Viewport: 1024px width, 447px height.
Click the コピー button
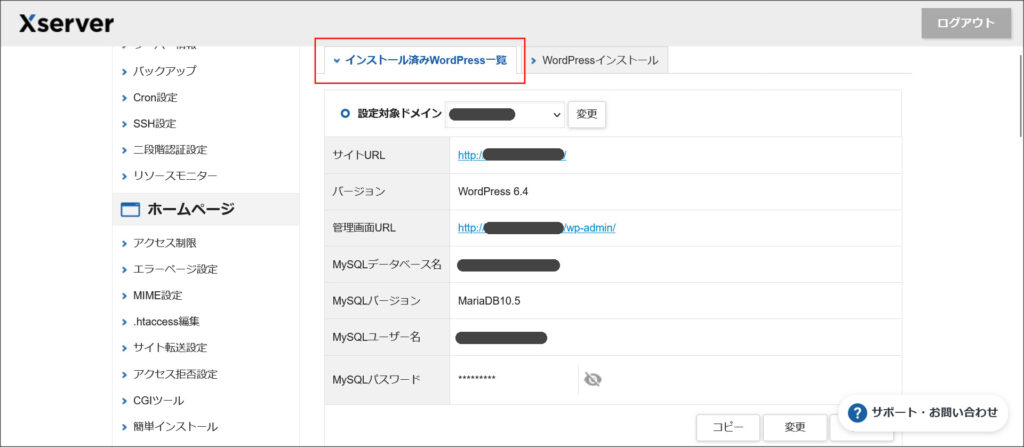[728, 427]
